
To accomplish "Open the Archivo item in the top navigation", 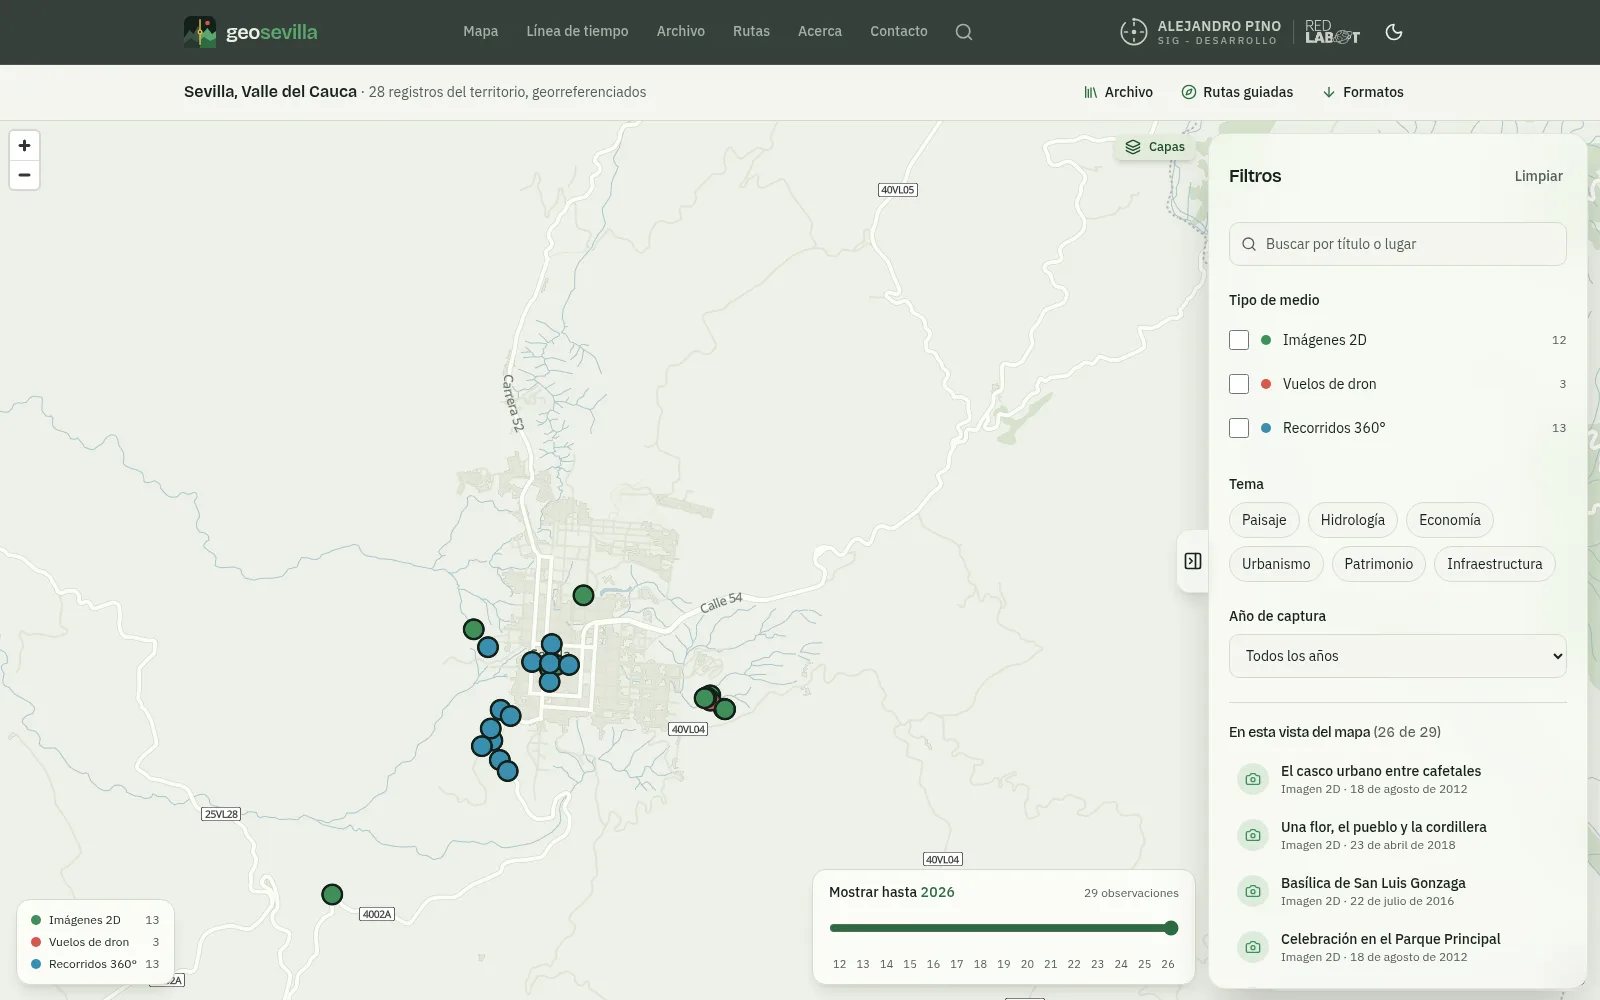I will pos(681,31).
